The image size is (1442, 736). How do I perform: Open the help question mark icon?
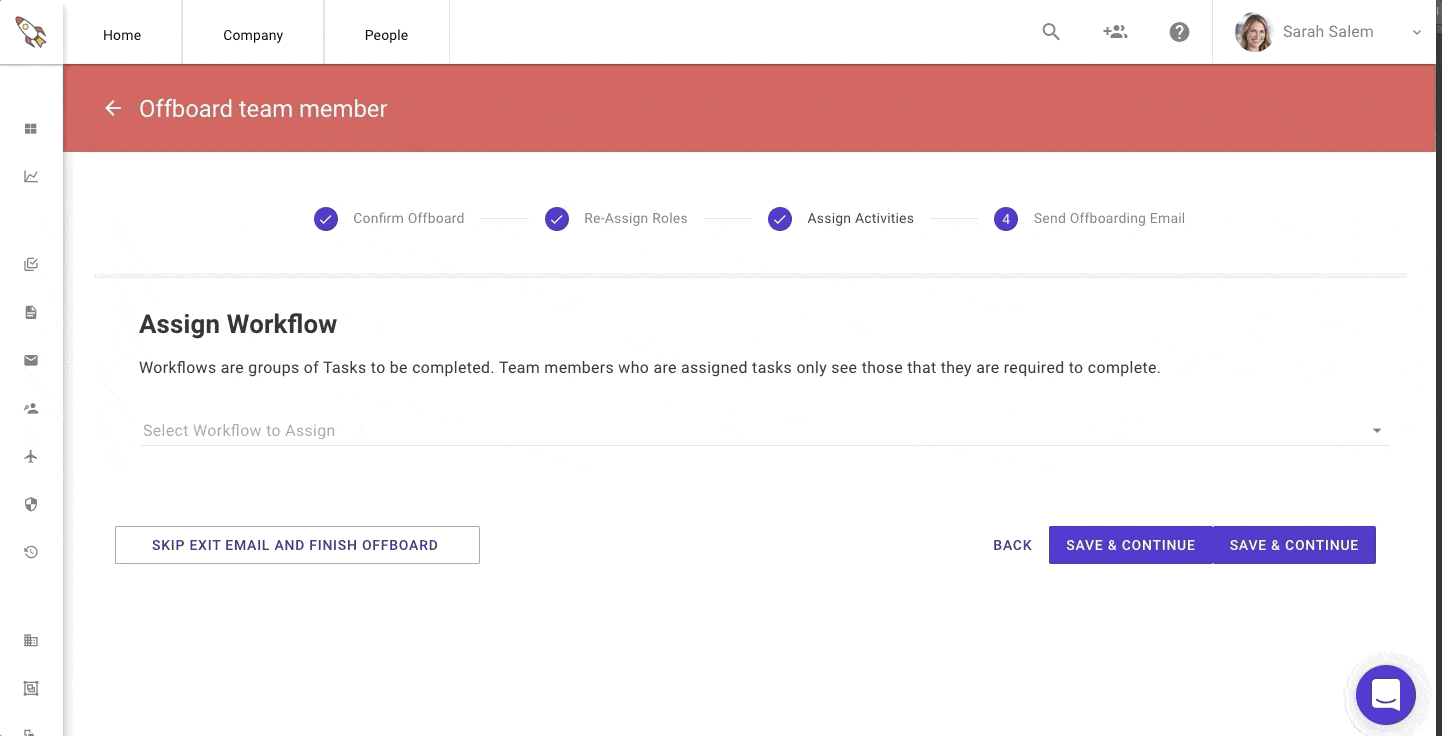(1179, 32)
